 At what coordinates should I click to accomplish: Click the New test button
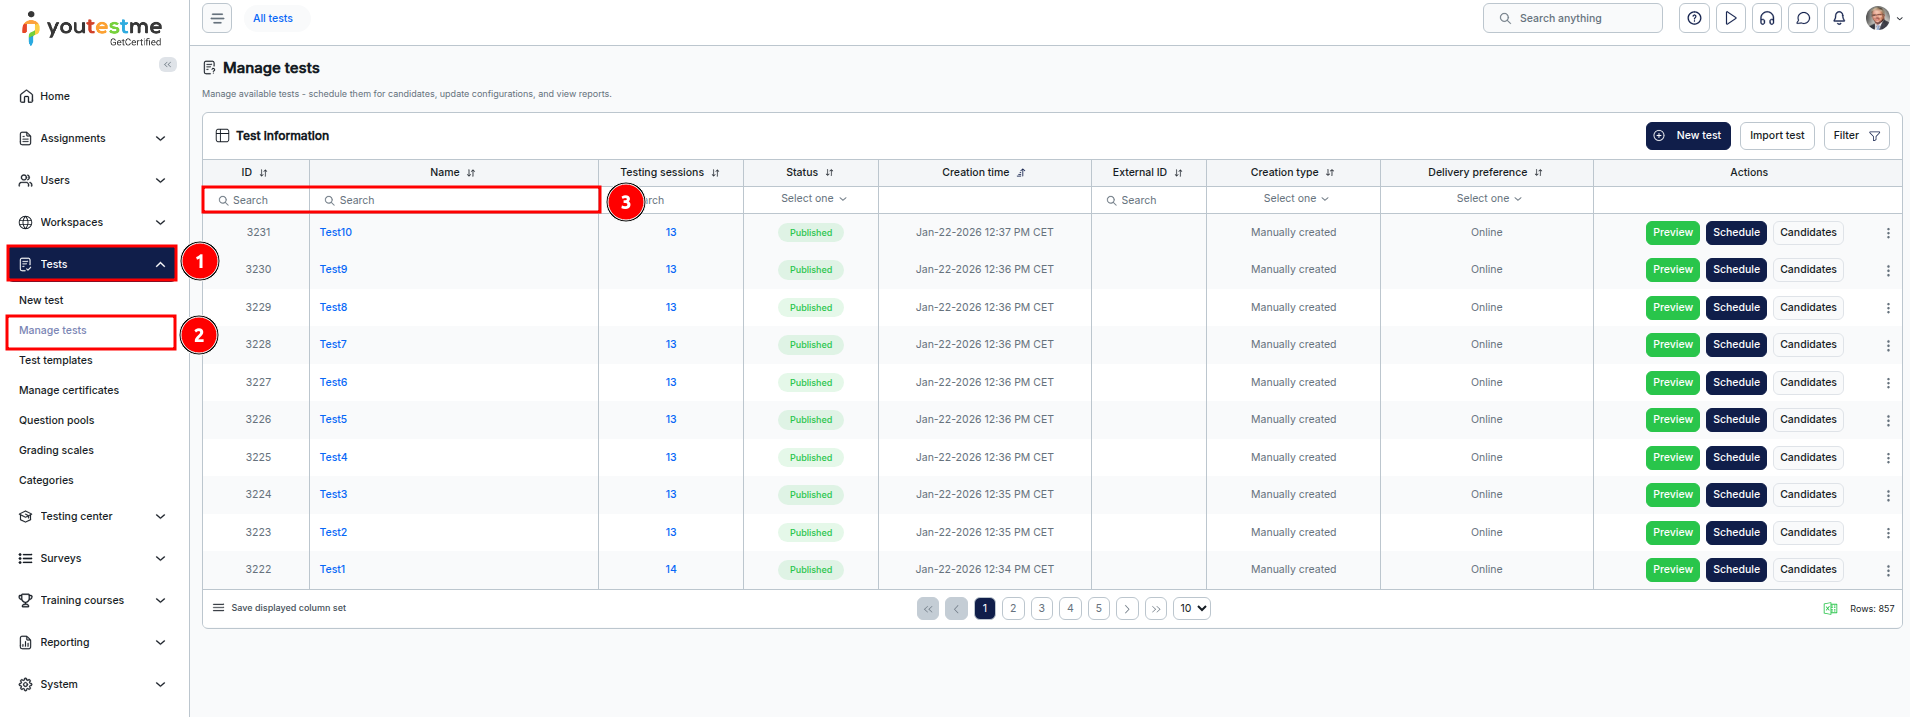(x=1687, y=136)
